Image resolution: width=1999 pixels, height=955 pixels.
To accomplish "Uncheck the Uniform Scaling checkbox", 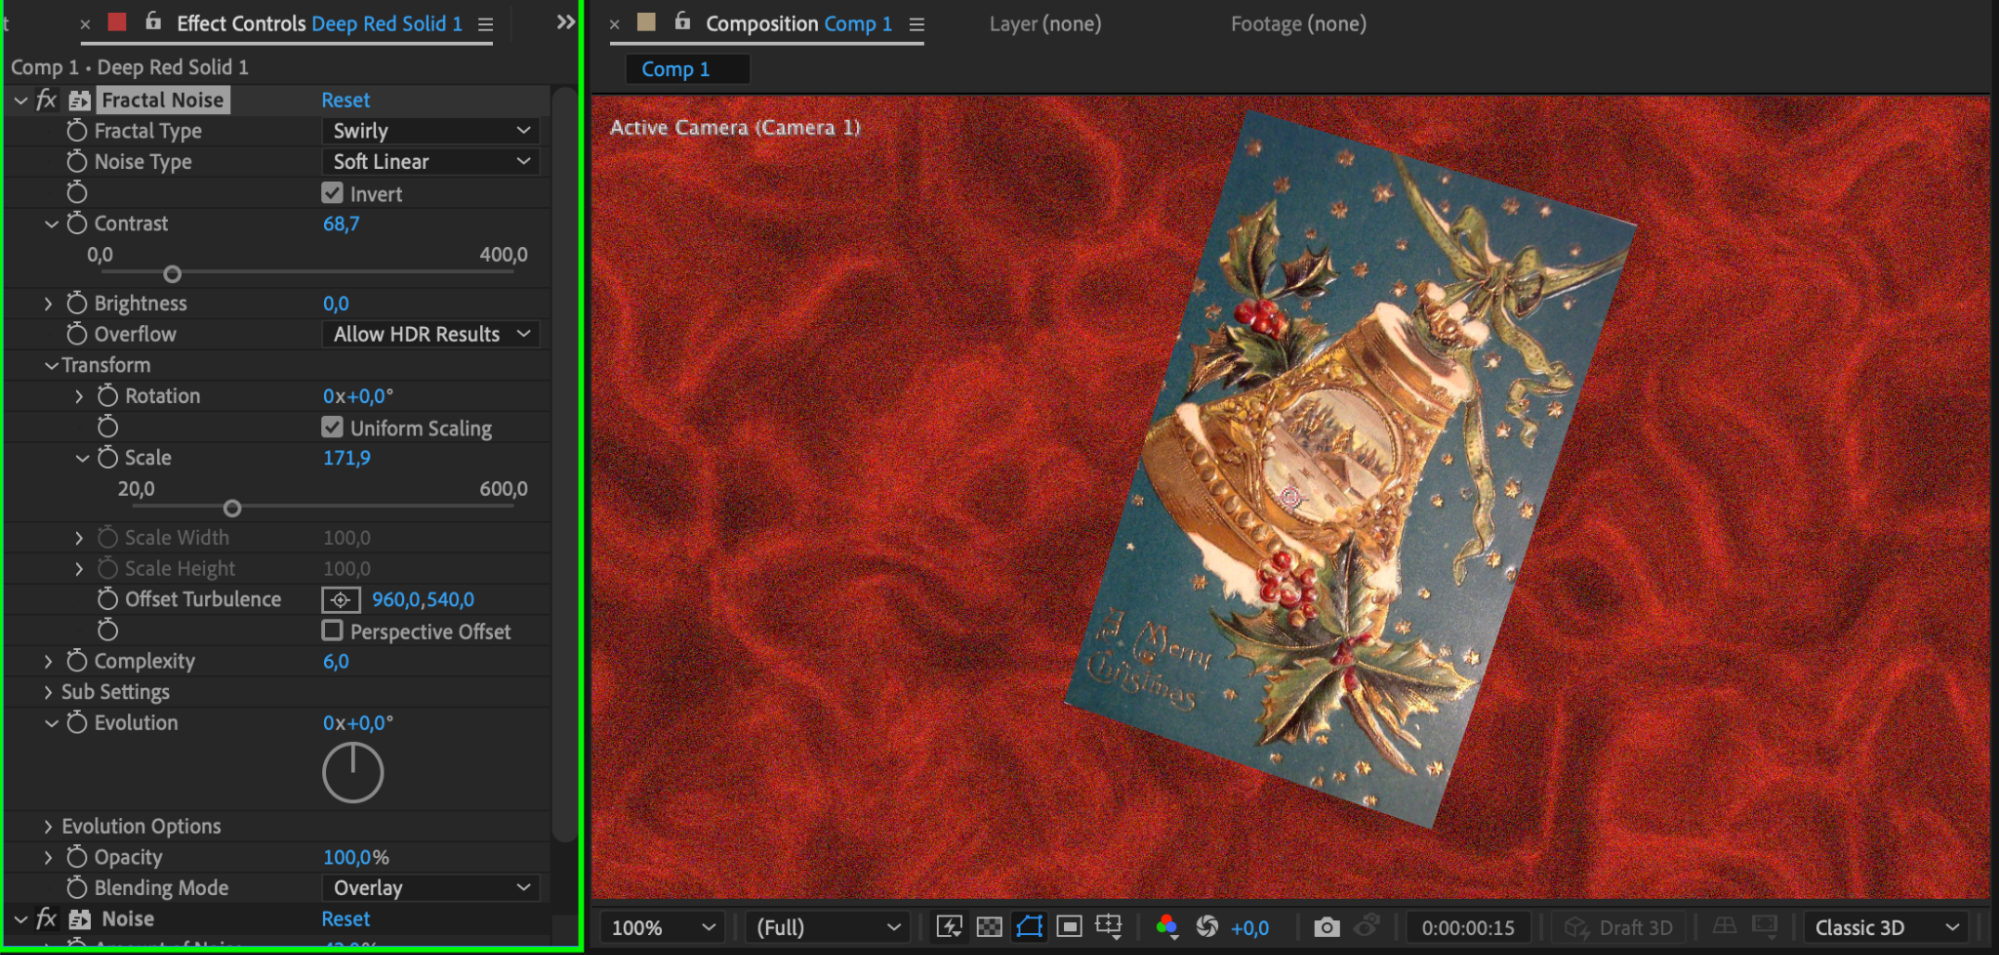I will coord(332,427).
